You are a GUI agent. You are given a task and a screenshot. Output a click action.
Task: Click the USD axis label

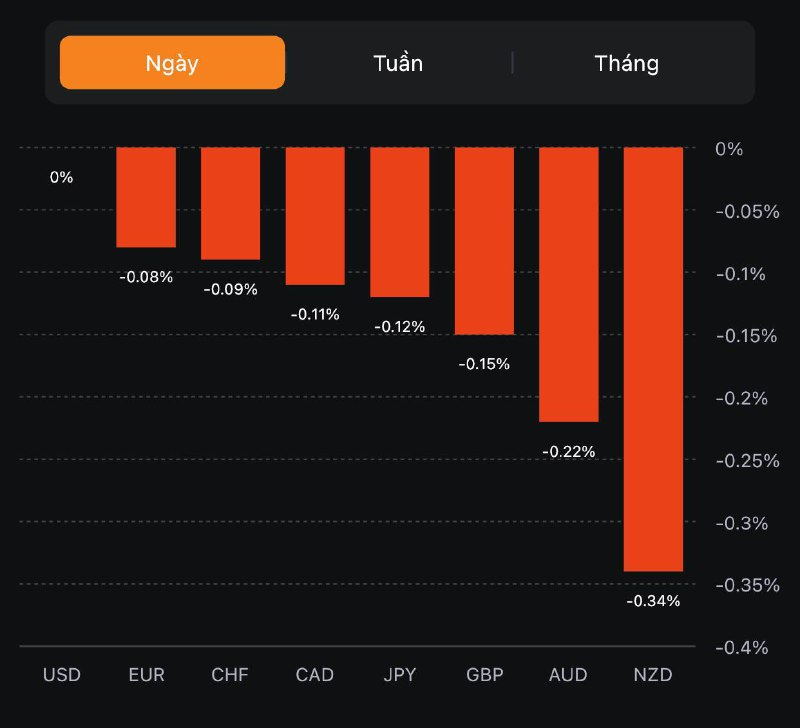(x=61, y=675)
